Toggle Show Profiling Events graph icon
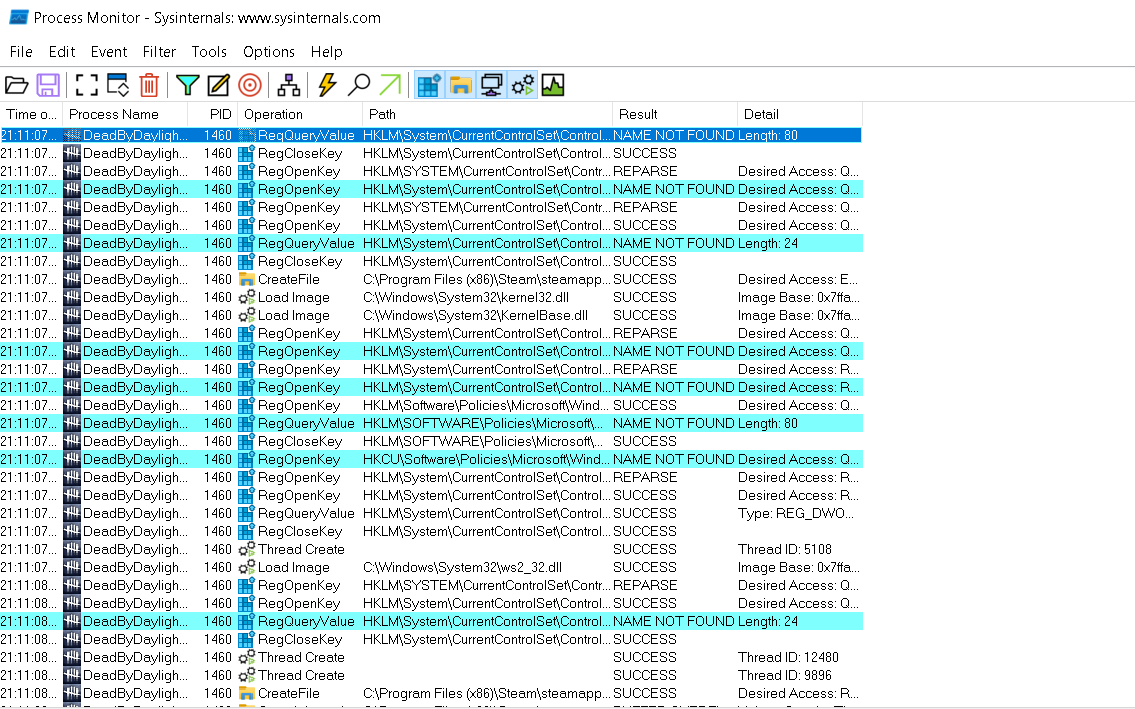Screen dimensions: 1135x709 tap(553, 85)
